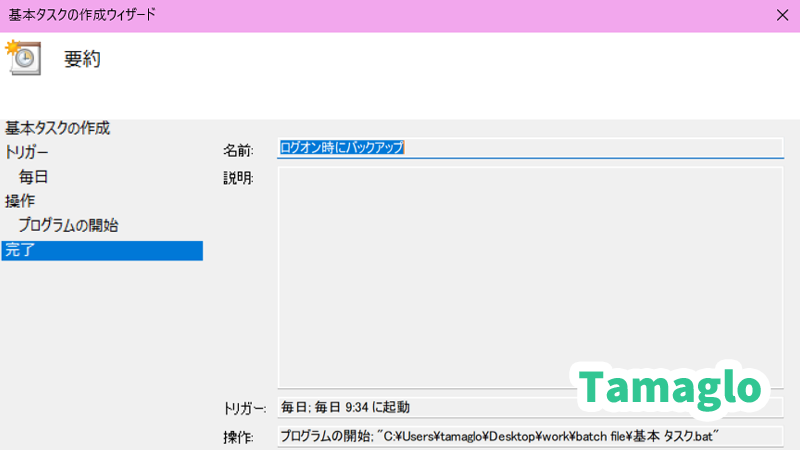This screenshot has height=450, width=800.
Task: Click the task wizard clock icon
Action: coord(22,58)
